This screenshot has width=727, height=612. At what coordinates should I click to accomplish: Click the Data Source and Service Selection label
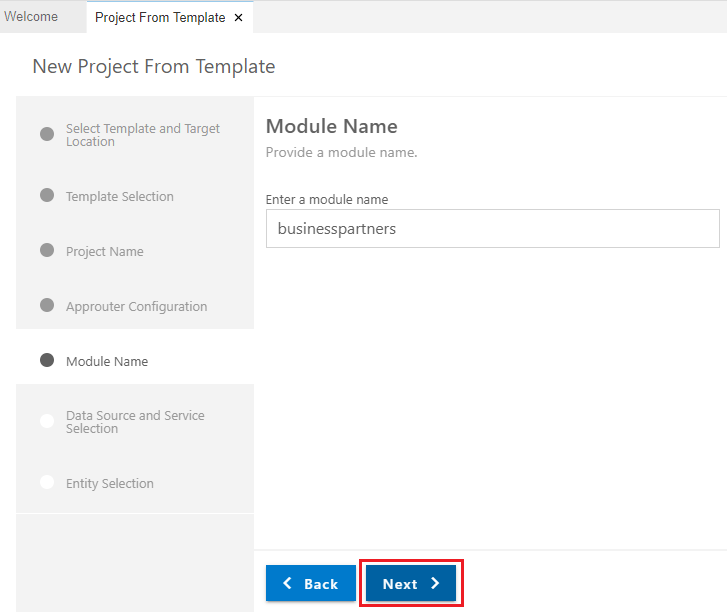(135, 422)
